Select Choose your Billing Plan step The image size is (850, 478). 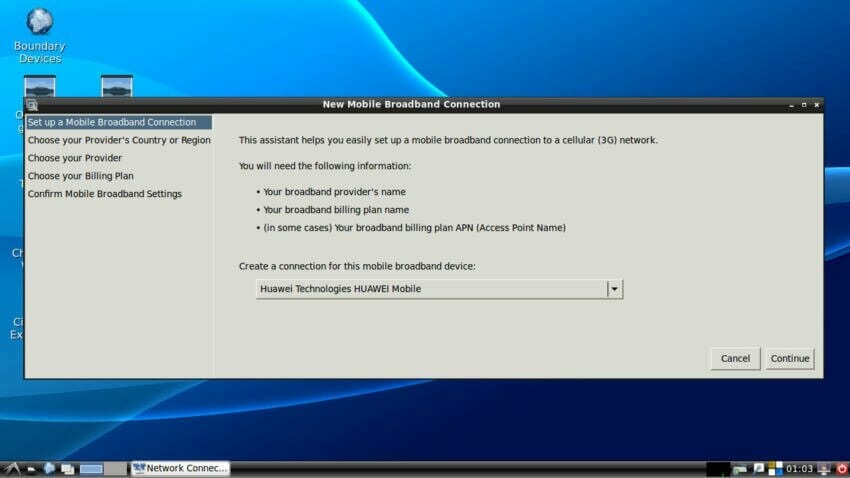click(80, 176)
